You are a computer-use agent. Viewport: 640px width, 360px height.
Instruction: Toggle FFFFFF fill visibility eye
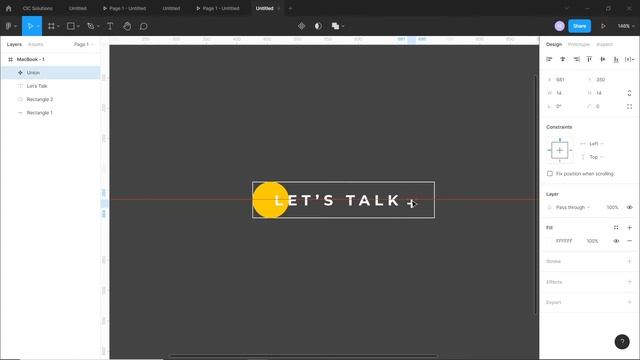(616, 241)
